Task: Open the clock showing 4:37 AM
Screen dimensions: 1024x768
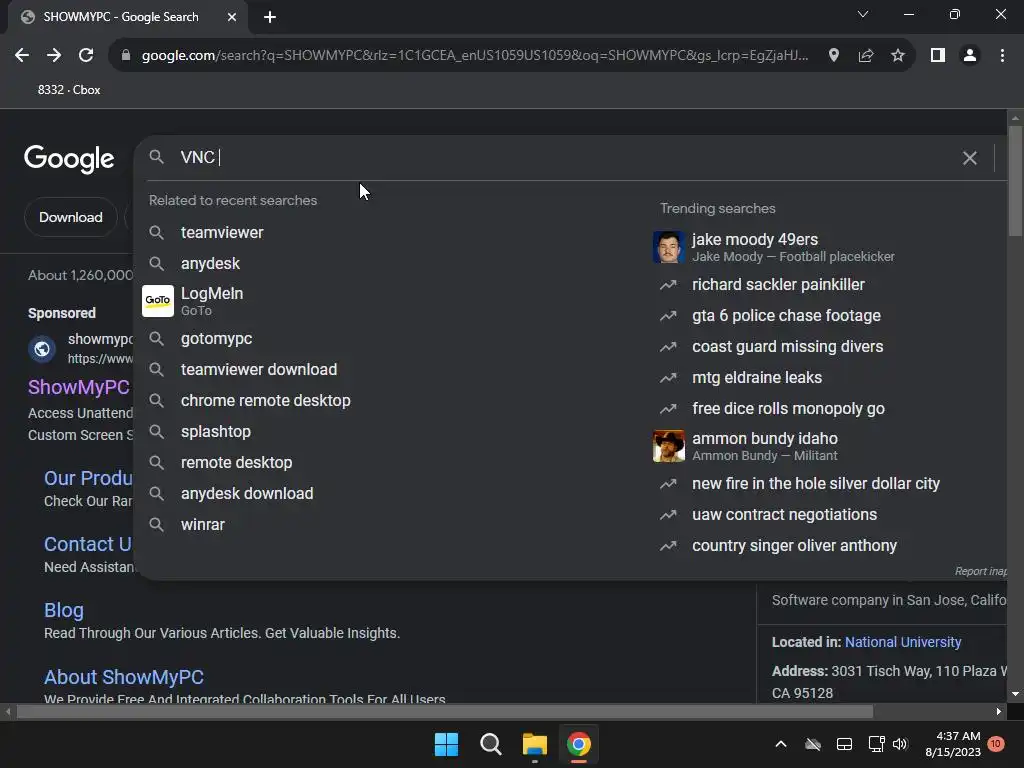Action: [953, 744]
